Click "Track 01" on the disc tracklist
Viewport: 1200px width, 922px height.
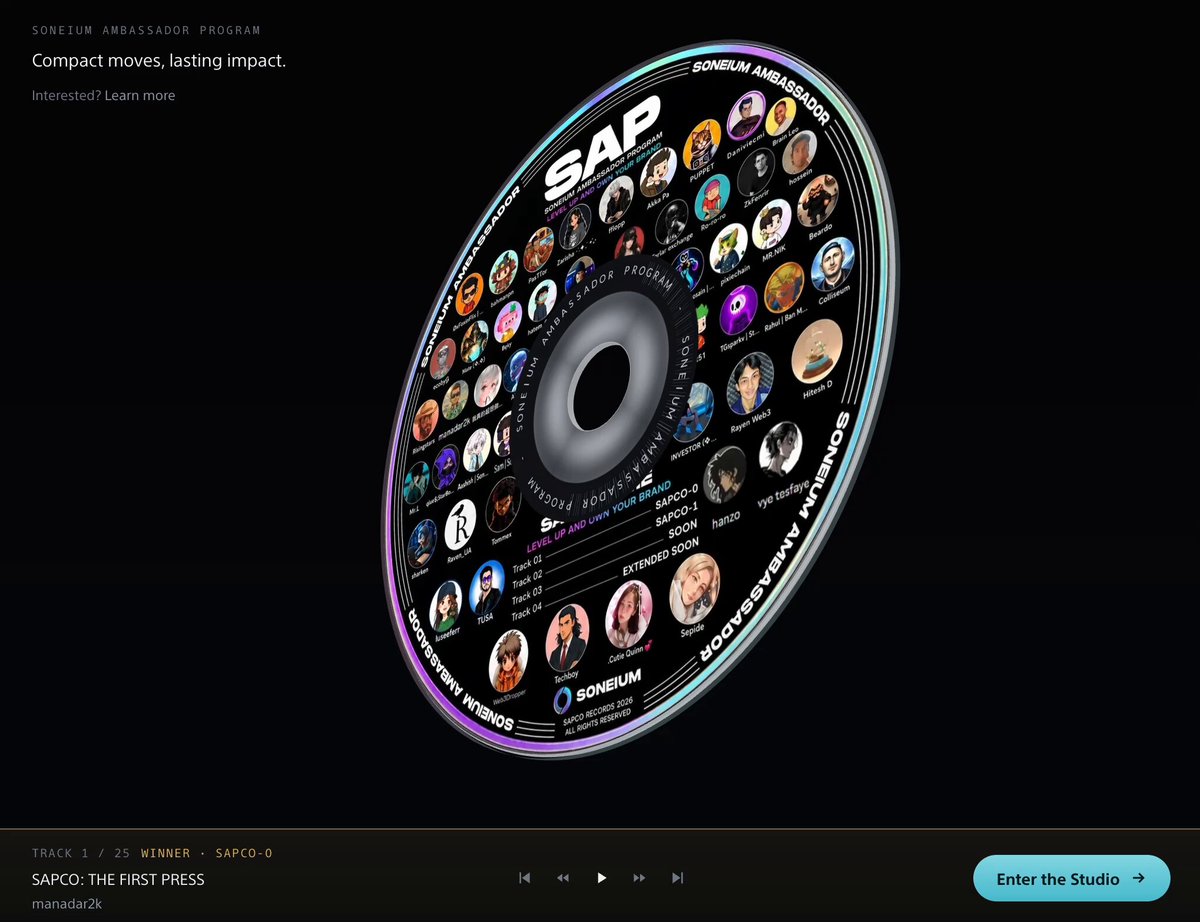[x=527, y=565]
